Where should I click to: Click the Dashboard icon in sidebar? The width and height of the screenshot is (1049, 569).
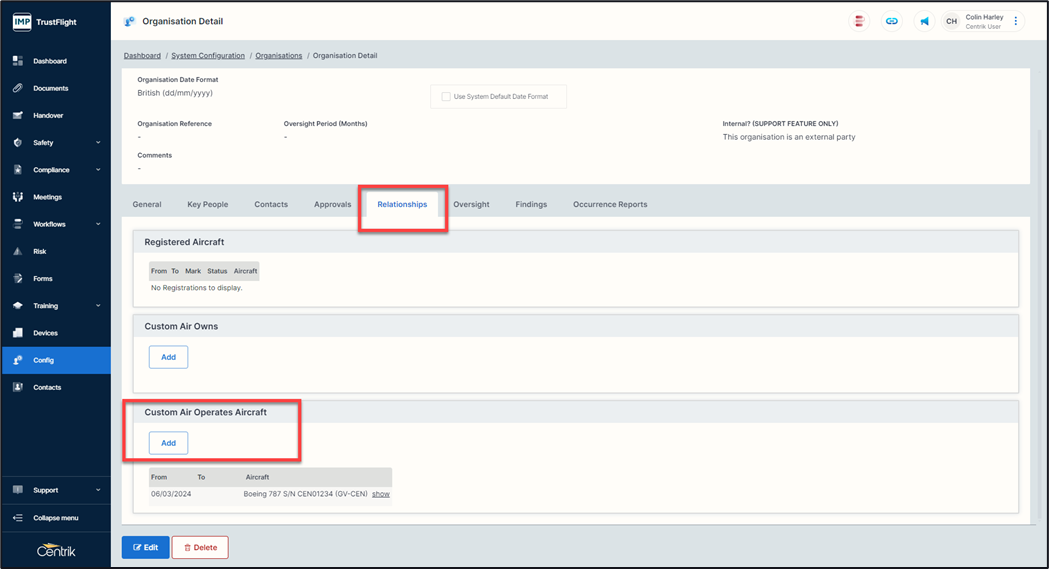[18, 61]
